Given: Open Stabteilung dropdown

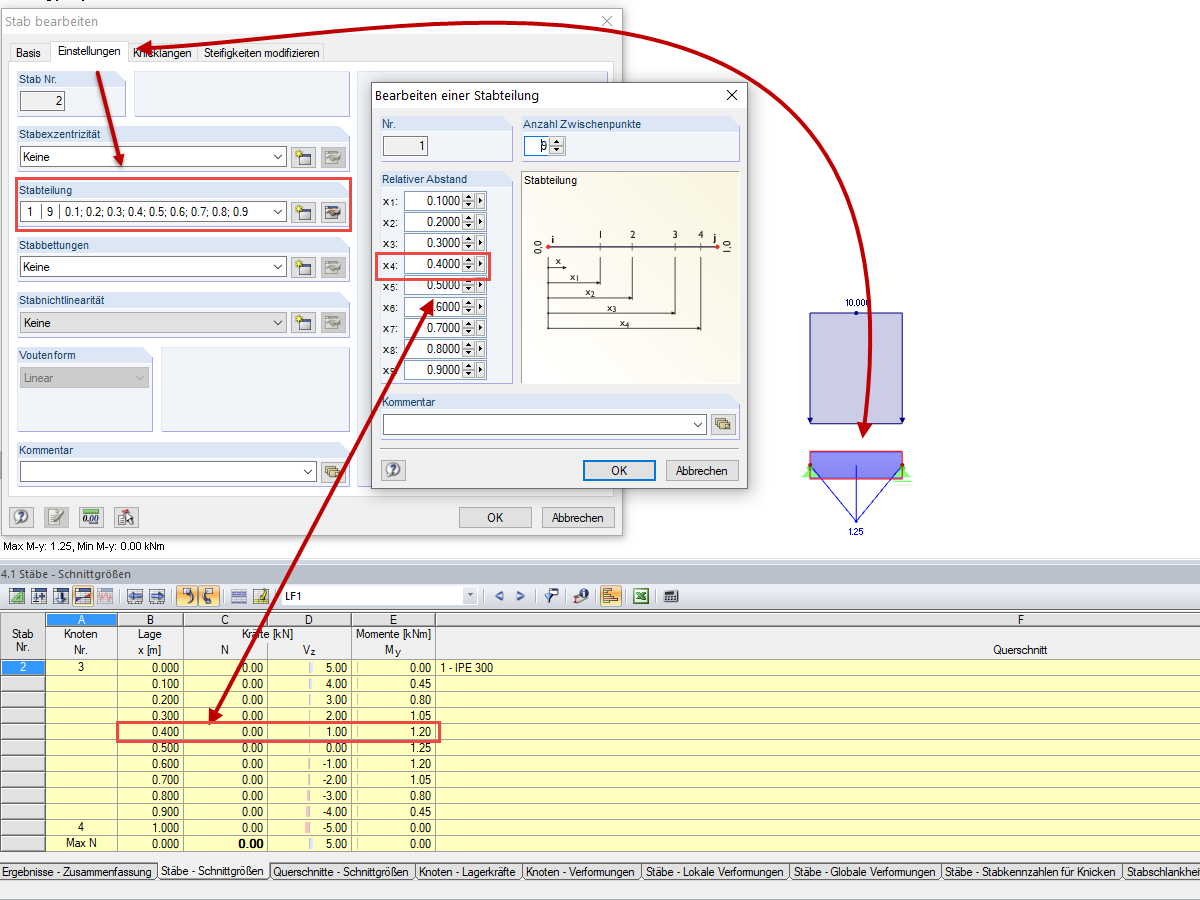Looking at the screenshot, I should (278, 212).
